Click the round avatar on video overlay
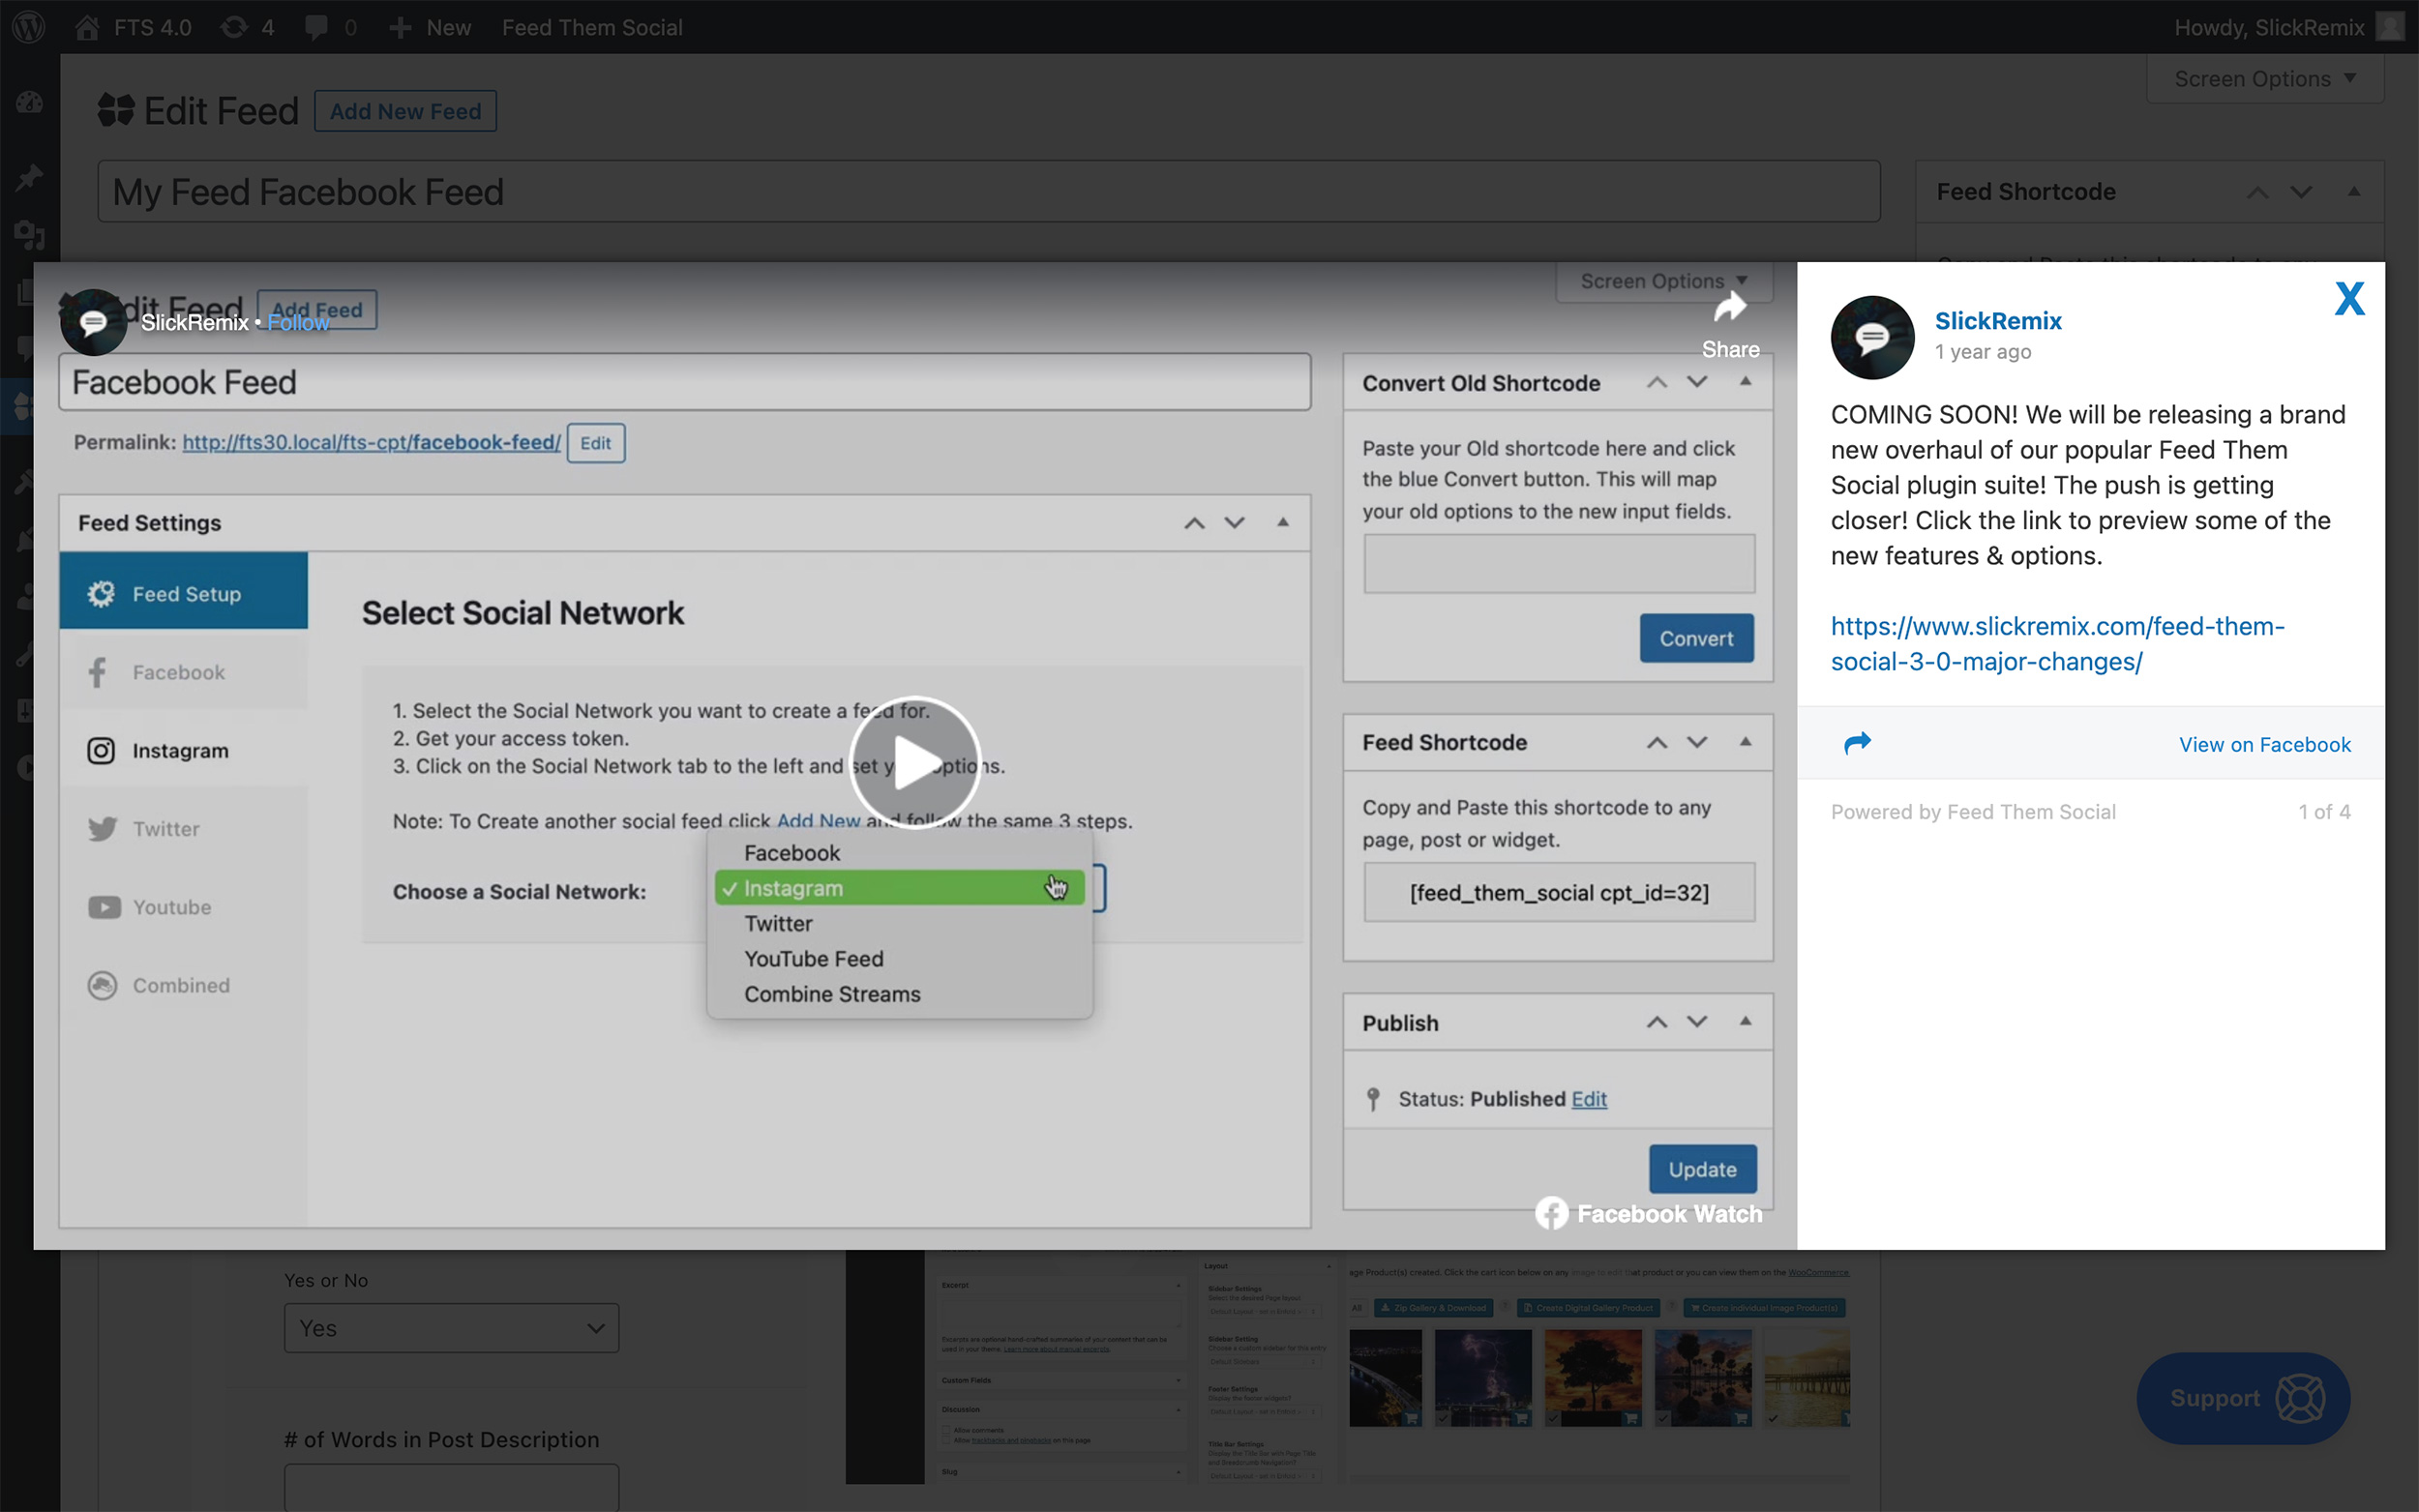This screenshot has width=2419, height=1512. (x=93, y=322)
